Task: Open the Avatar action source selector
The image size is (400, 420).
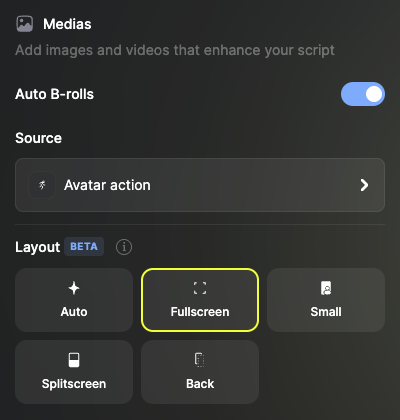Action: click(x=200, y=185)
